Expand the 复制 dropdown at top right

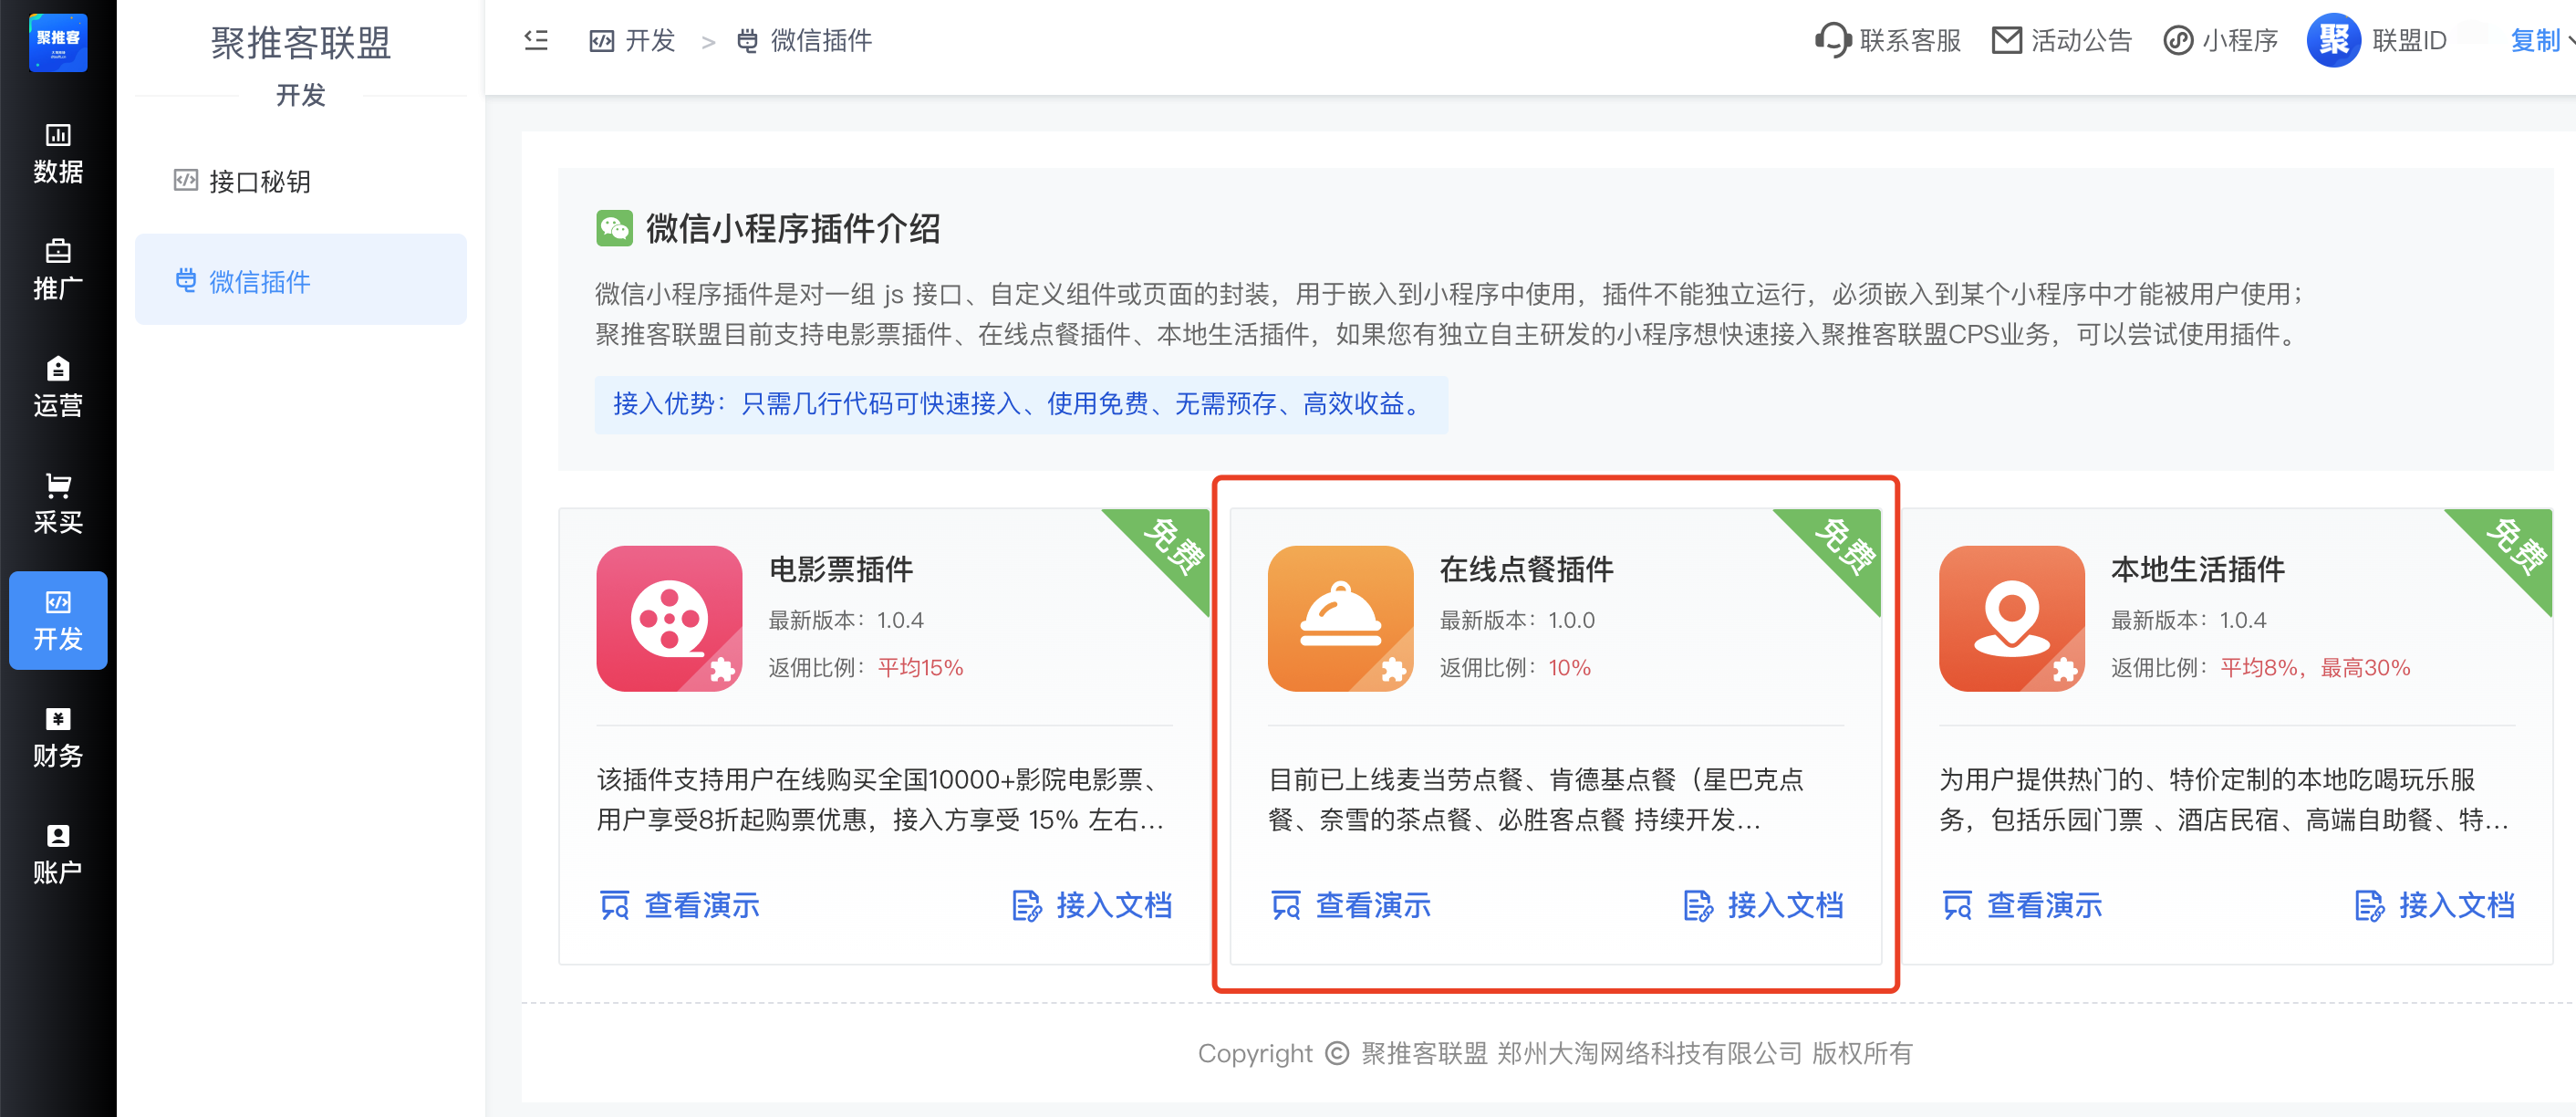tap(2542, 40)
